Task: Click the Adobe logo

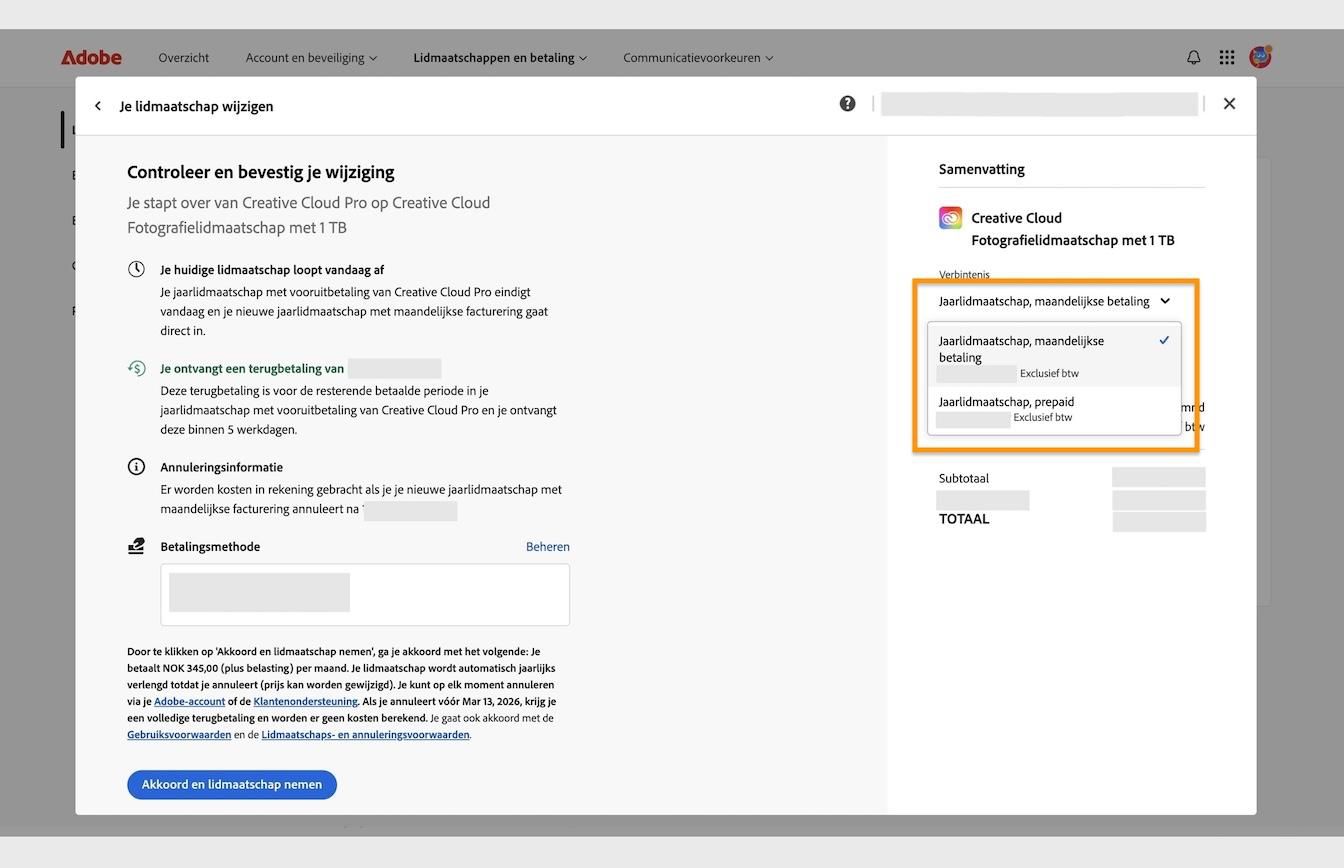Action: [x=91, y=58]
